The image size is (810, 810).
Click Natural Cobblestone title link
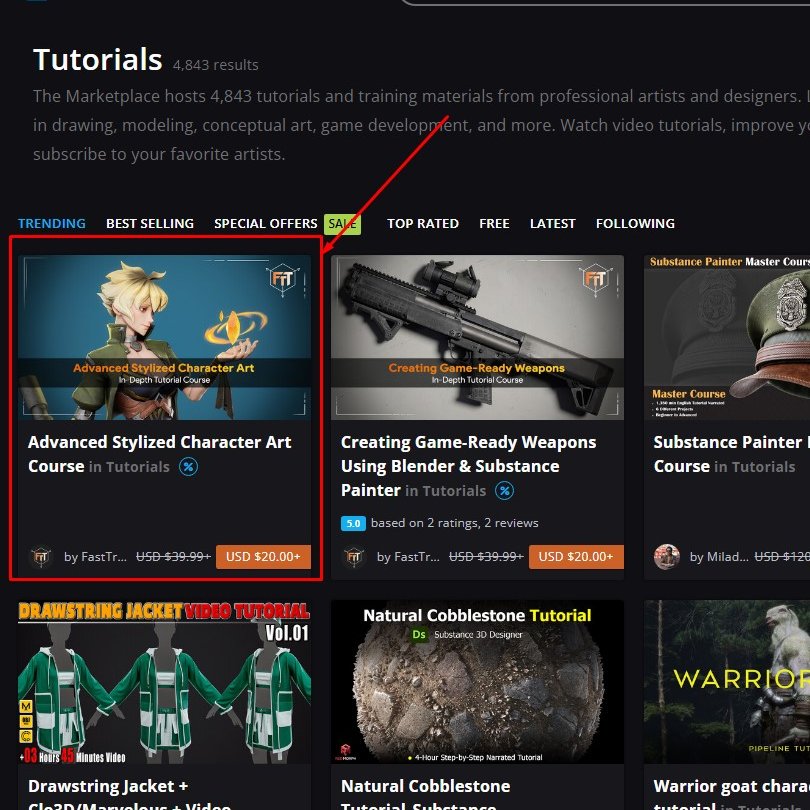[x=426, y=795]
